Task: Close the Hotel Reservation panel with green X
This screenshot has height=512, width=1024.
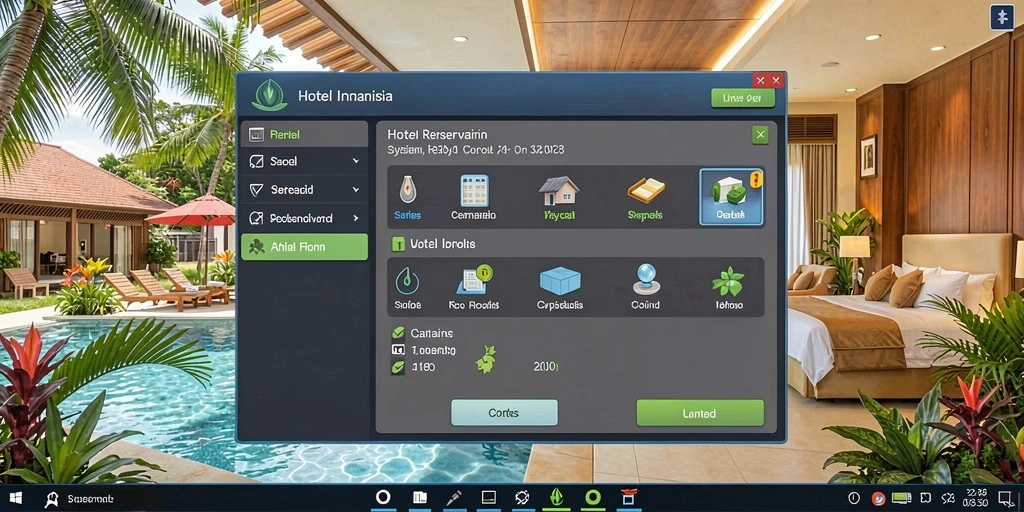Action: pos(760,135)
